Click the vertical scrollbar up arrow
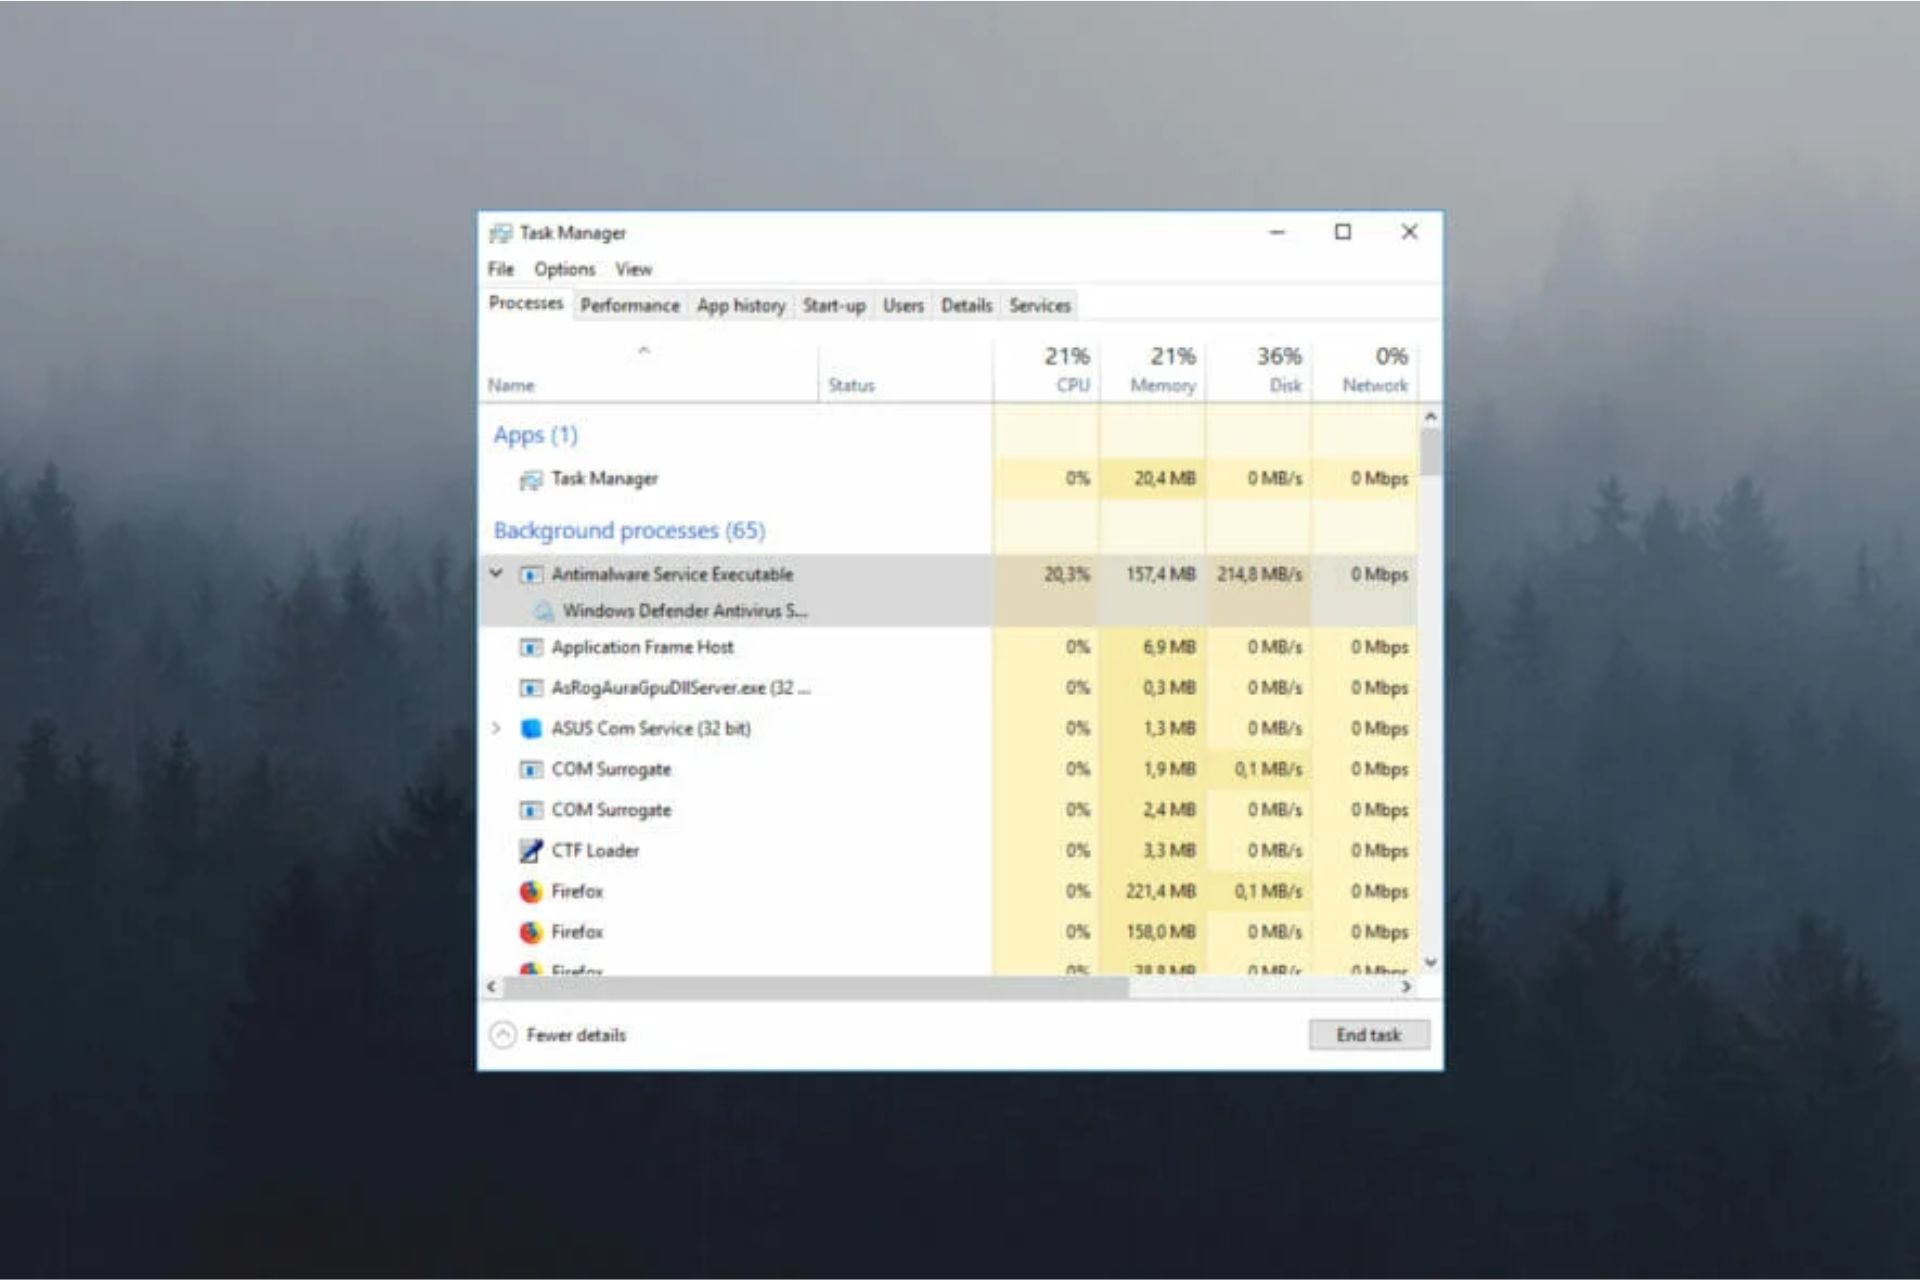The height and width of the screenshot is (1280, 1920). [x=1430, y=416]
